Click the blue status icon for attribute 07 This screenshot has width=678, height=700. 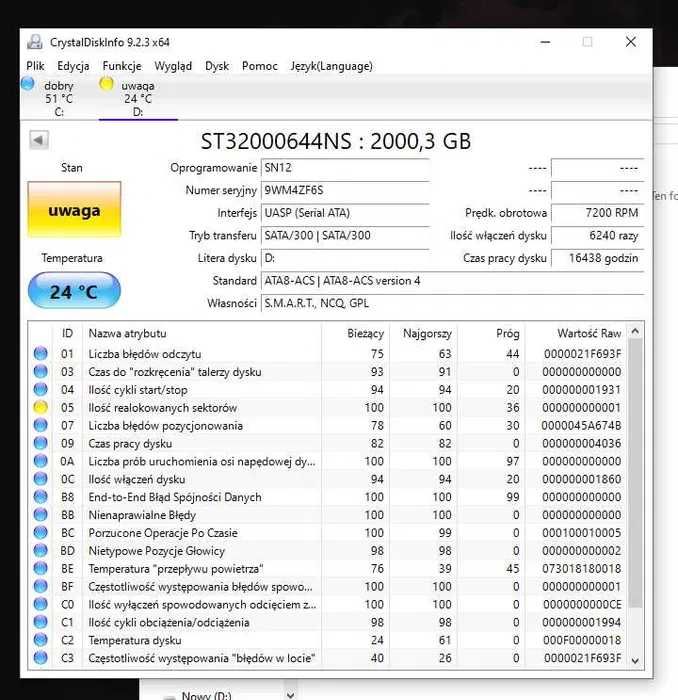(41, 425)
